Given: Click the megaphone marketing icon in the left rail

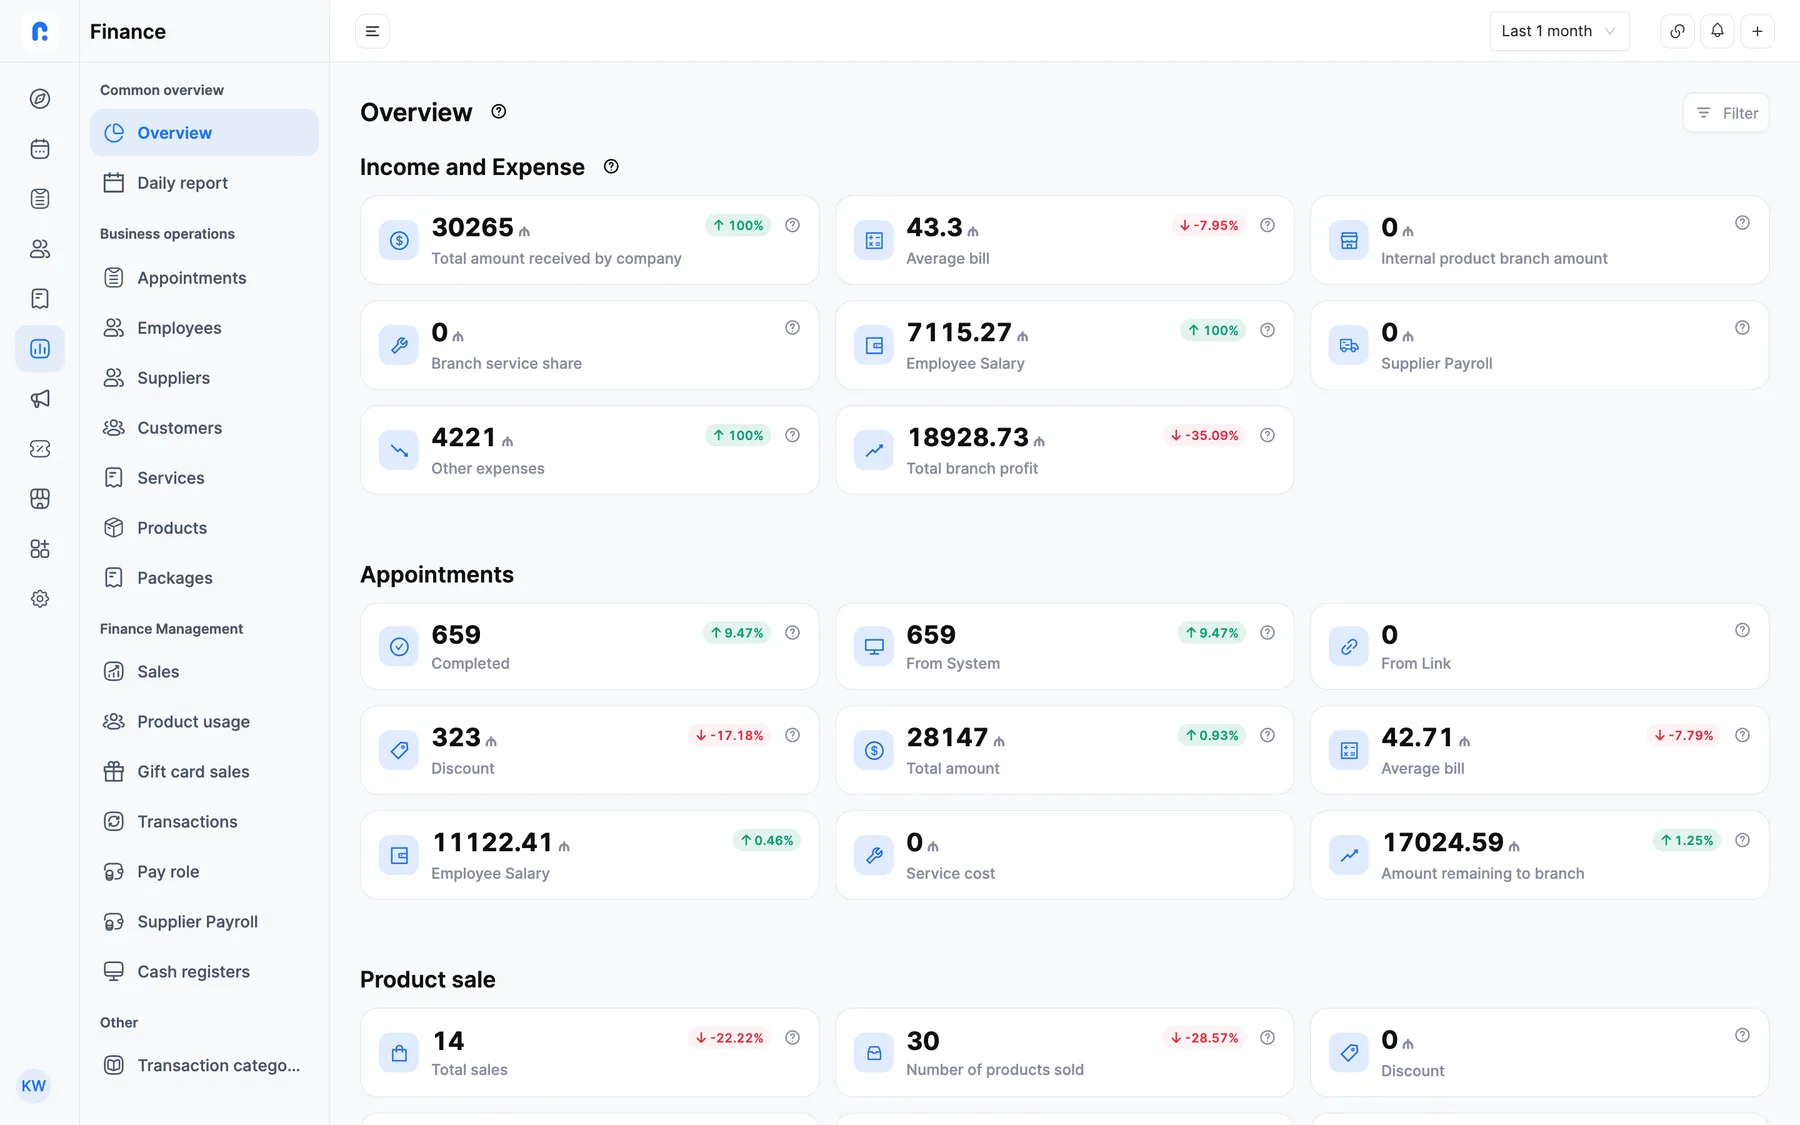Looking at the screenshot, I should point(40,399).
